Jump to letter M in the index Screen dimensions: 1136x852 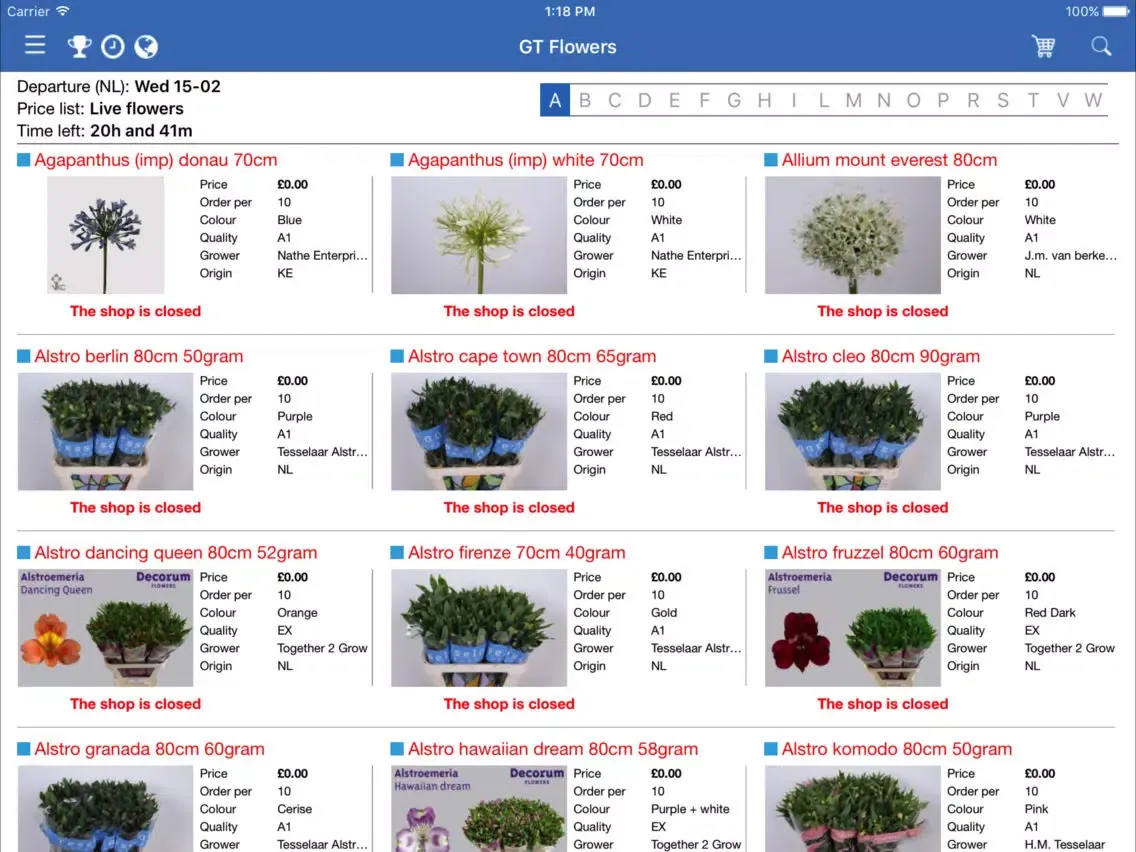(x=853, y=100)
